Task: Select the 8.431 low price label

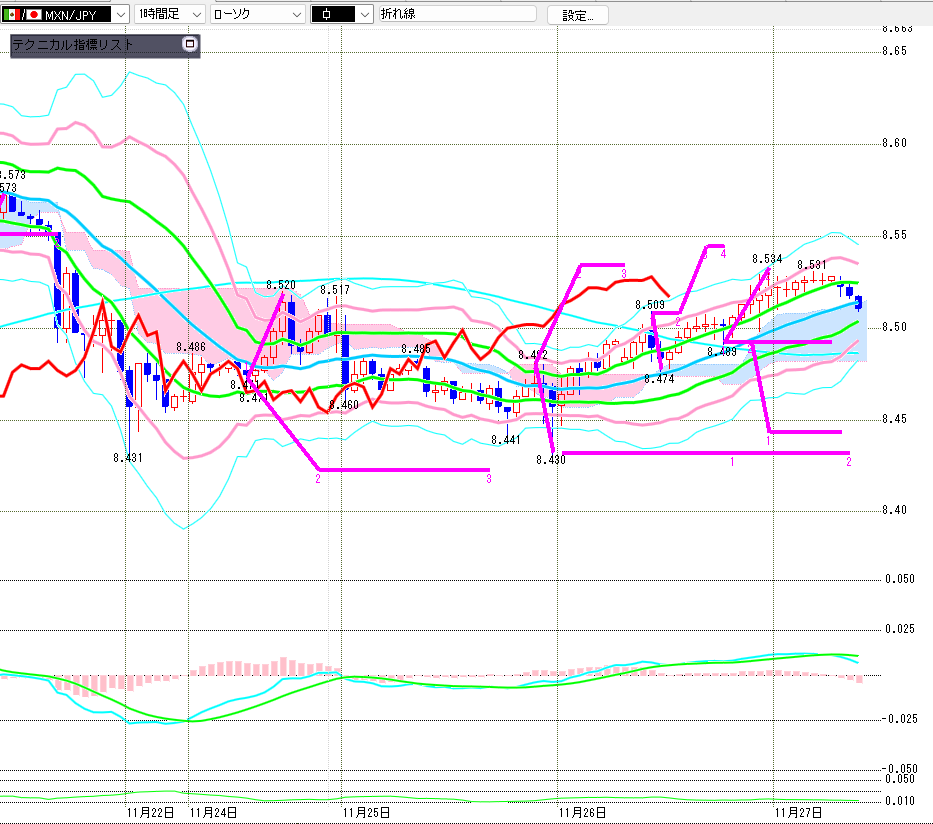Action: 127,457
